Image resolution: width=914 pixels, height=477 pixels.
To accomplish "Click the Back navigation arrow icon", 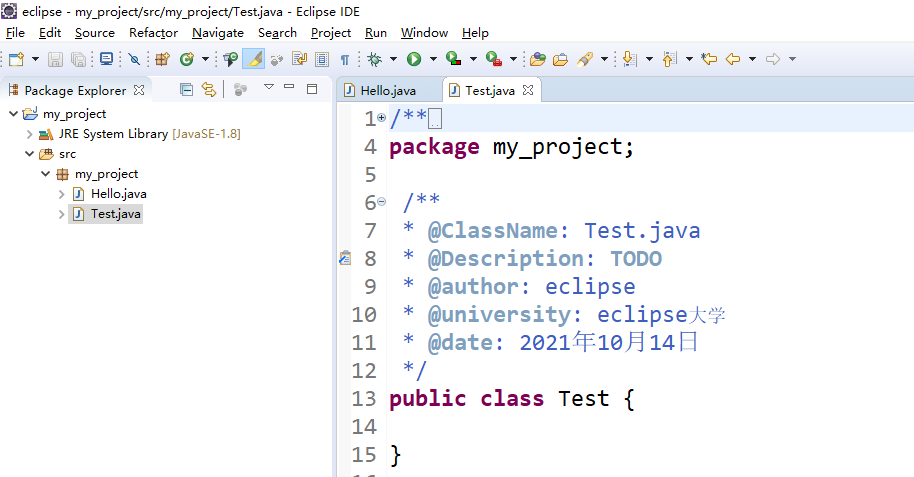I will click(733, 59).
